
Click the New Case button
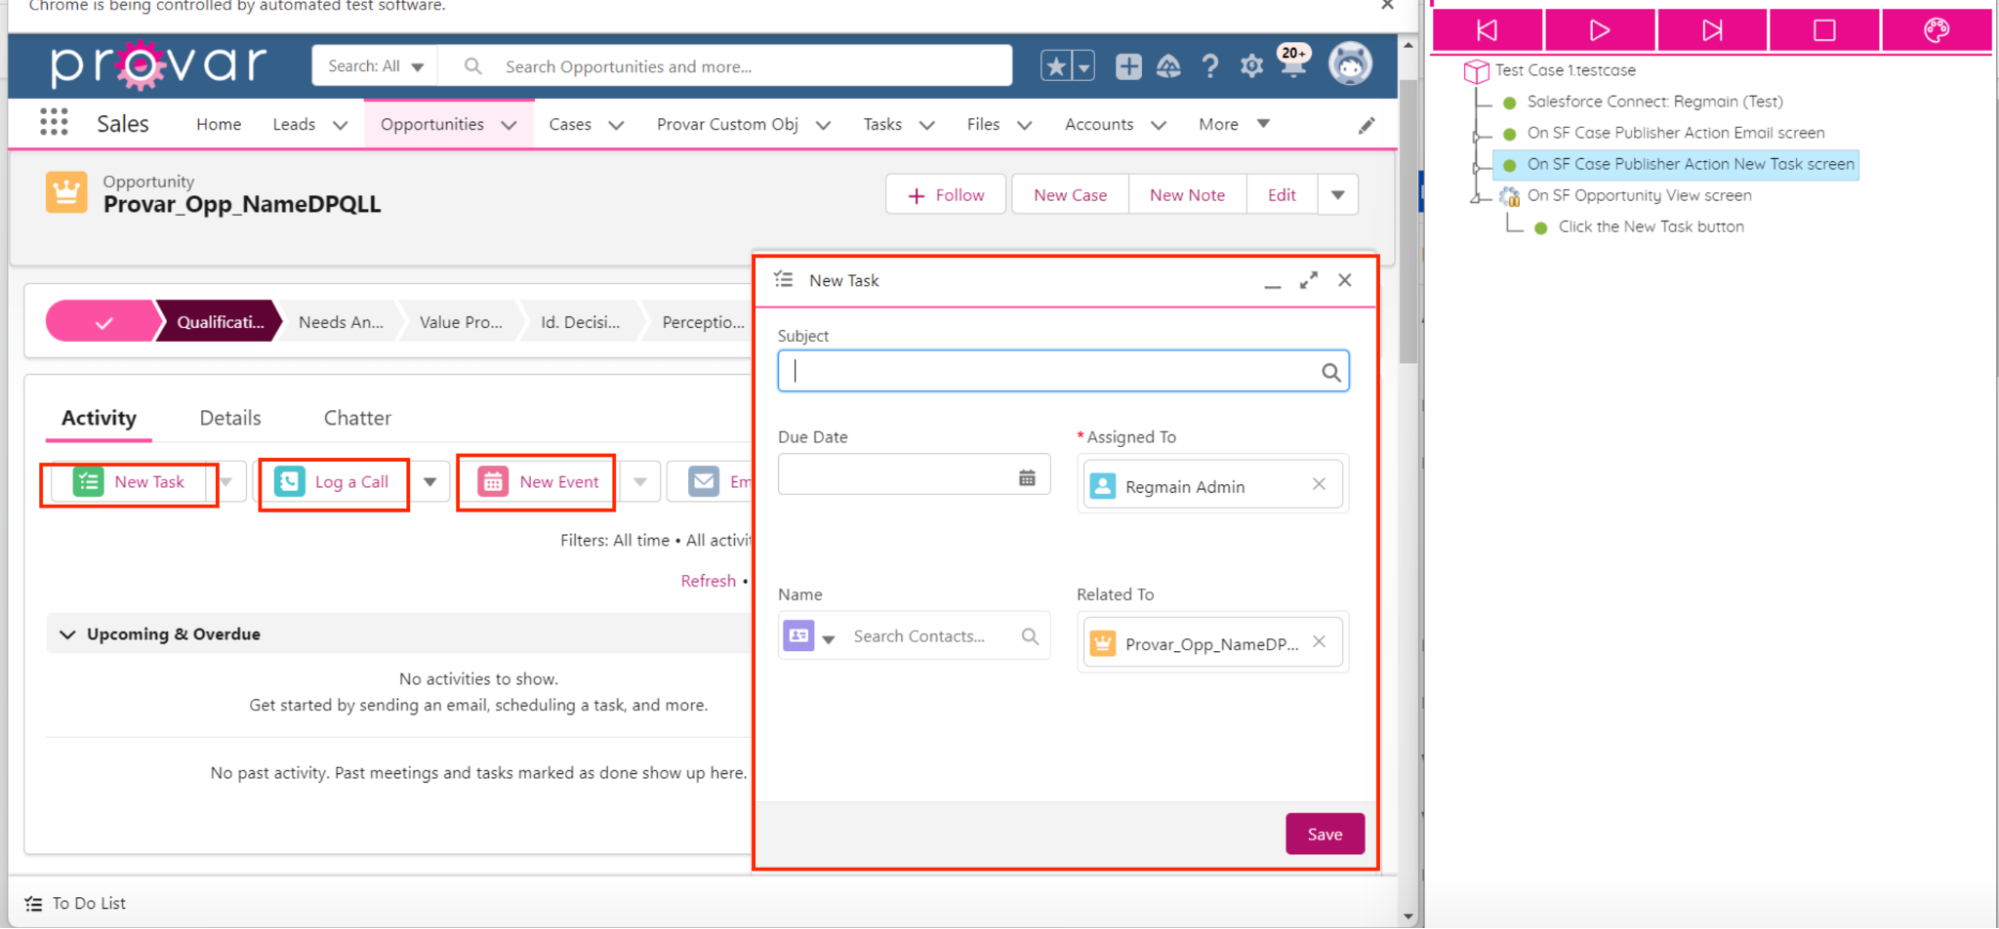tap(1070, 194)
